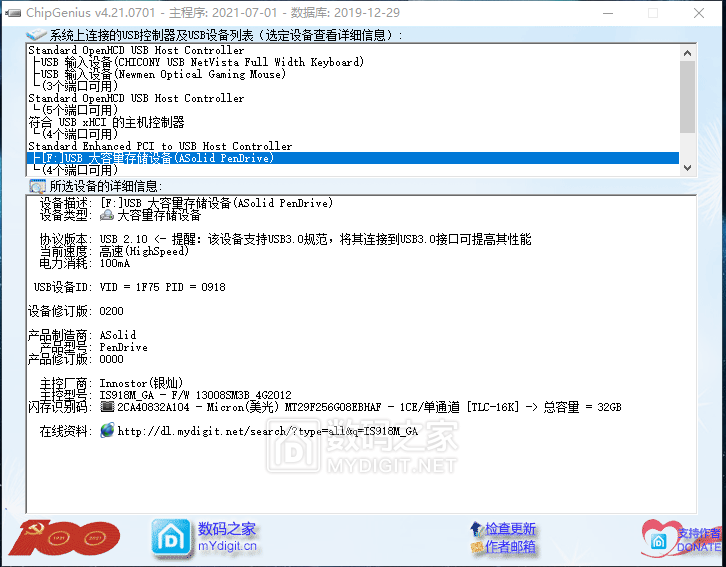Open the dl.mydigit.net search URL
726x567 pixels.
[x=268, y=431]
